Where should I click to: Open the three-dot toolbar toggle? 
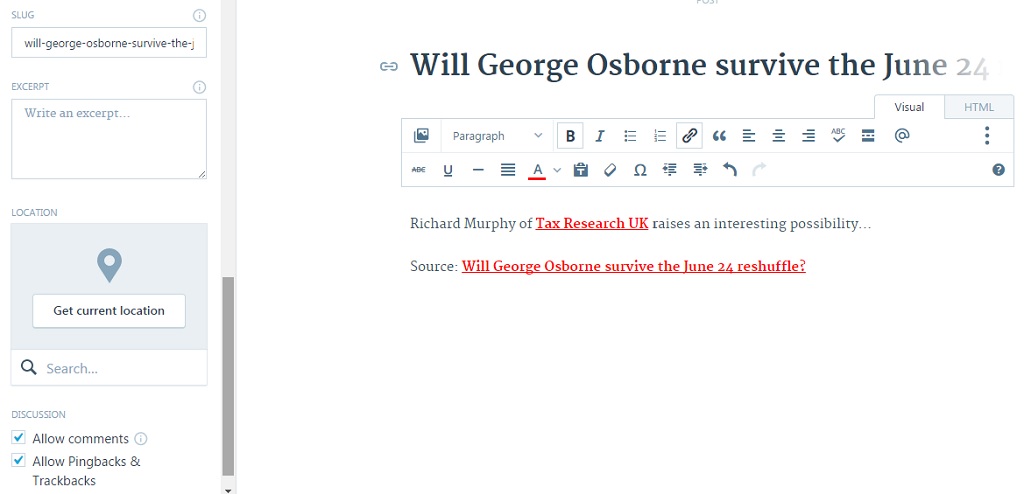coord(987,136)
